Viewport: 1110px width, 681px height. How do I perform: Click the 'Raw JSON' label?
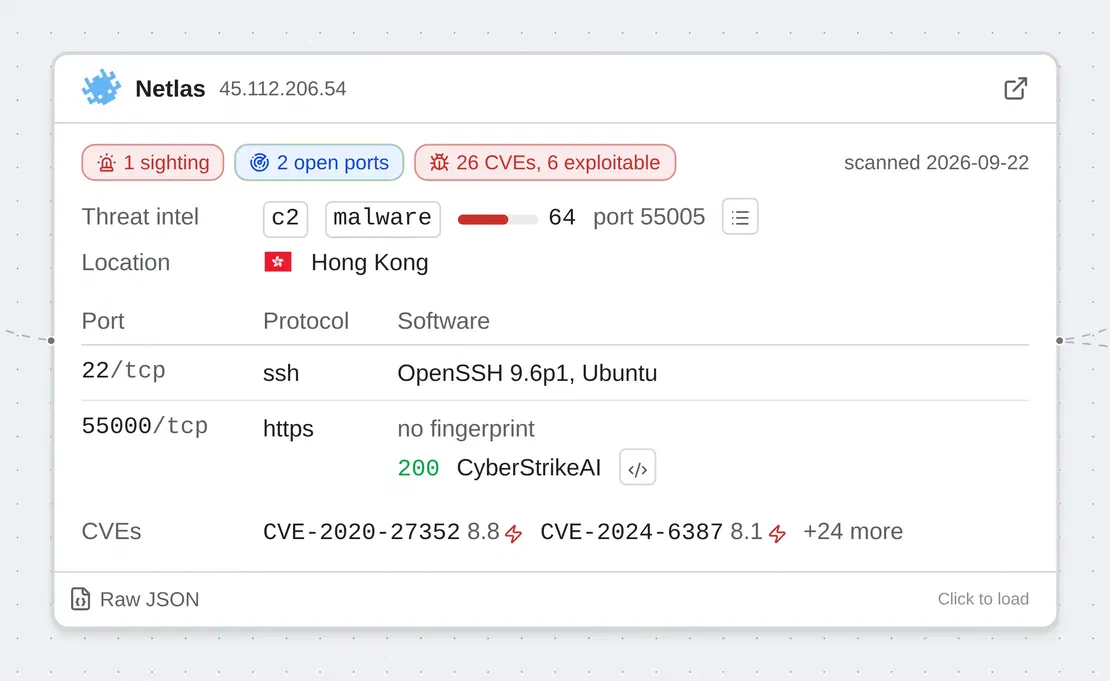click(x=149, y=600)
